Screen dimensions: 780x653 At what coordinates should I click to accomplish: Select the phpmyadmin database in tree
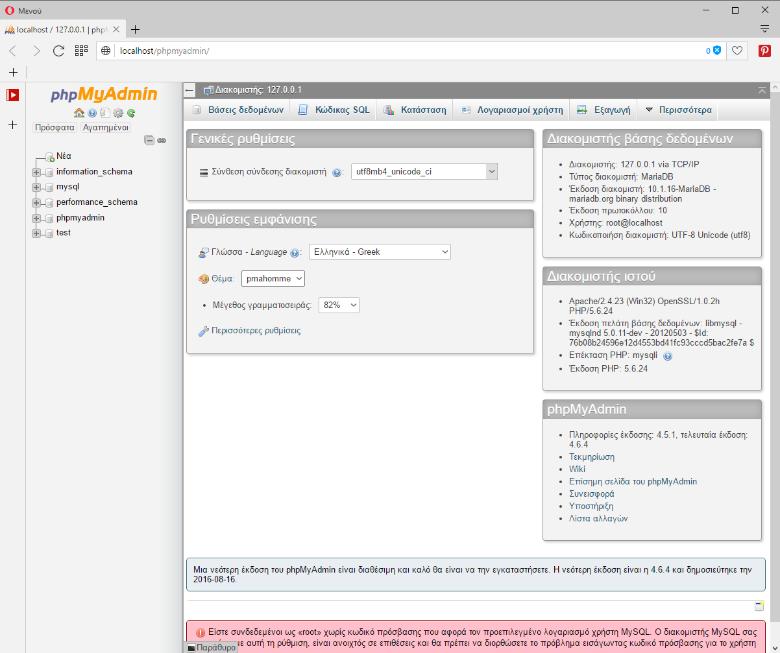pyautogui.click(x=80, y=217)
